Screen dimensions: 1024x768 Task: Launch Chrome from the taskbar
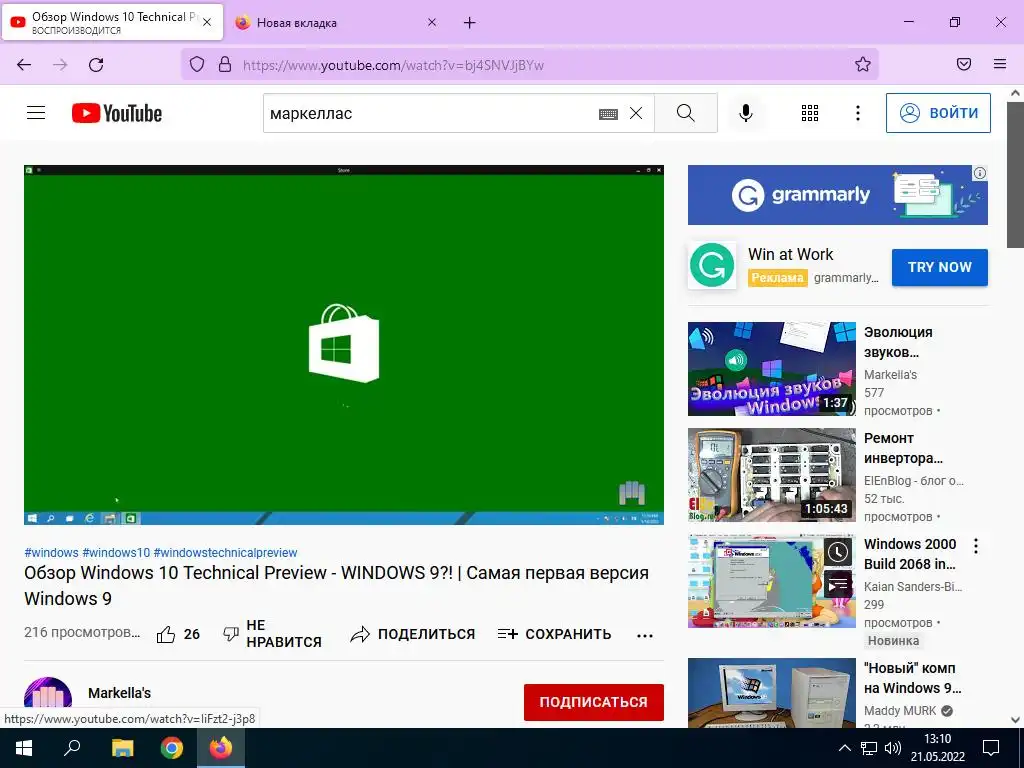[172, 748]
